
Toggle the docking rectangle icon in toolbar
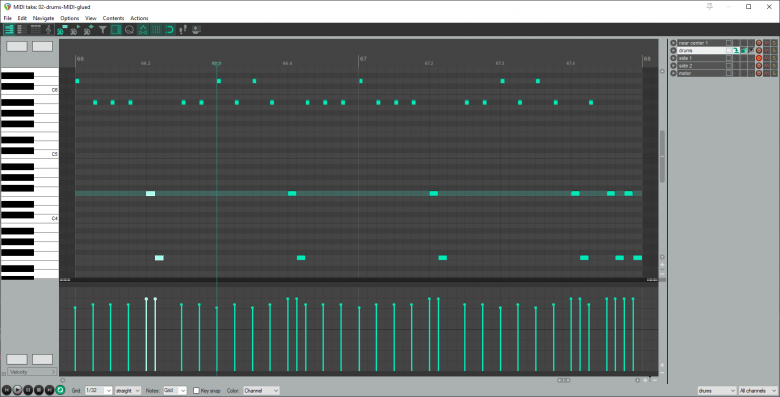pyautogui.click(x=116, y=30)
